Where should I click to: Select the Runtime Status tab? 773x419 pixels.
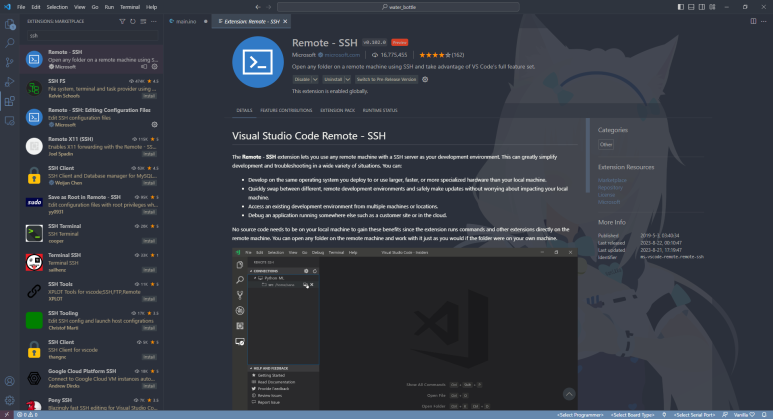pos(380,110)
